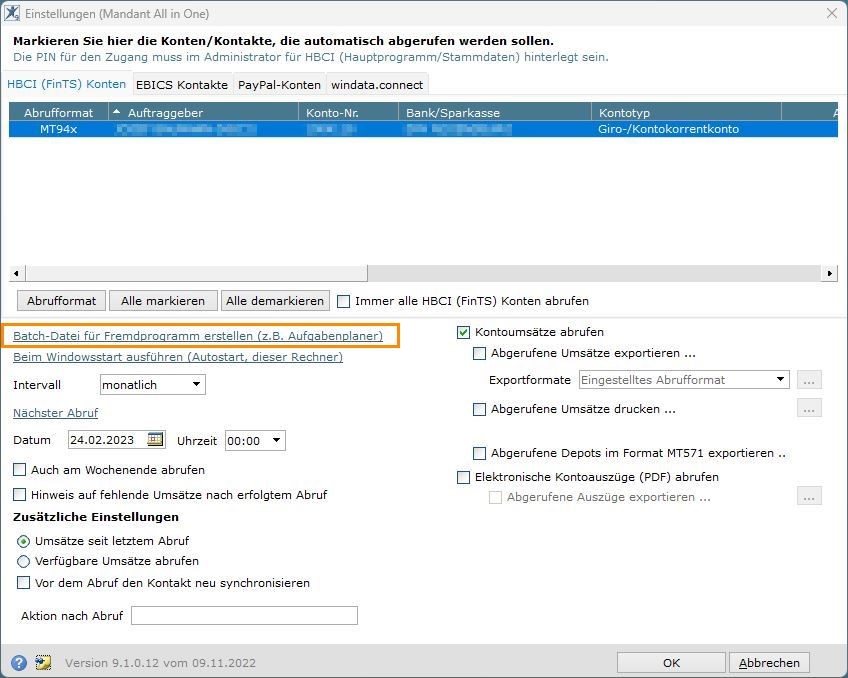The height and width of the screenshot is (678, 848).
Task: Click the ellipsis button for Umsätze drucken
Action: [809, 409]
